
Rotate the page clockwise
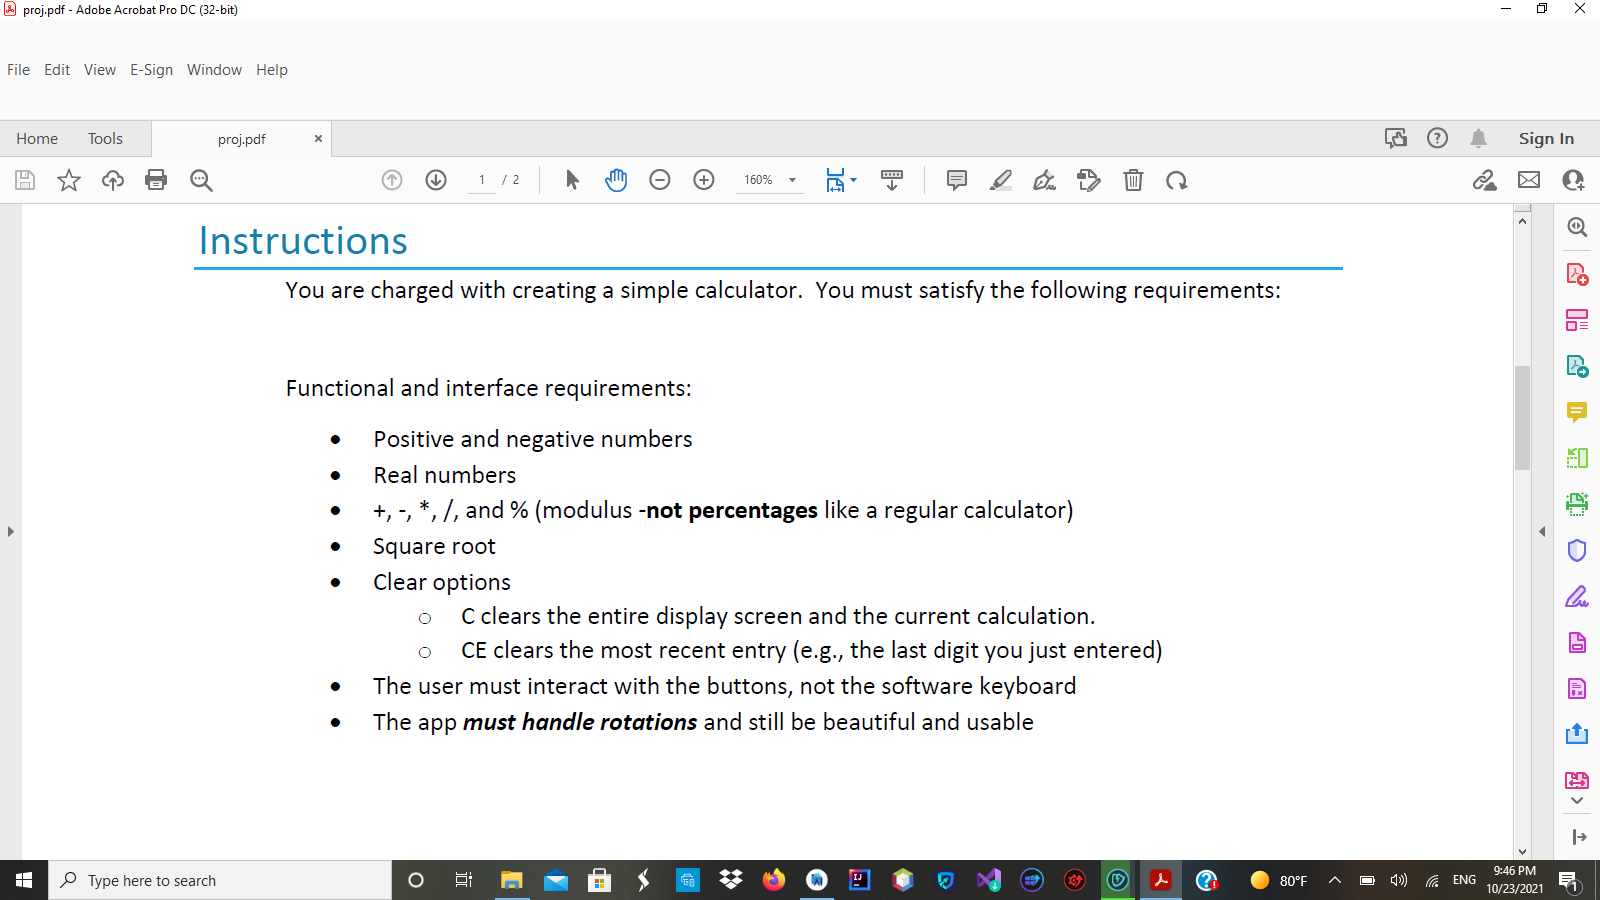[1177, 180]
